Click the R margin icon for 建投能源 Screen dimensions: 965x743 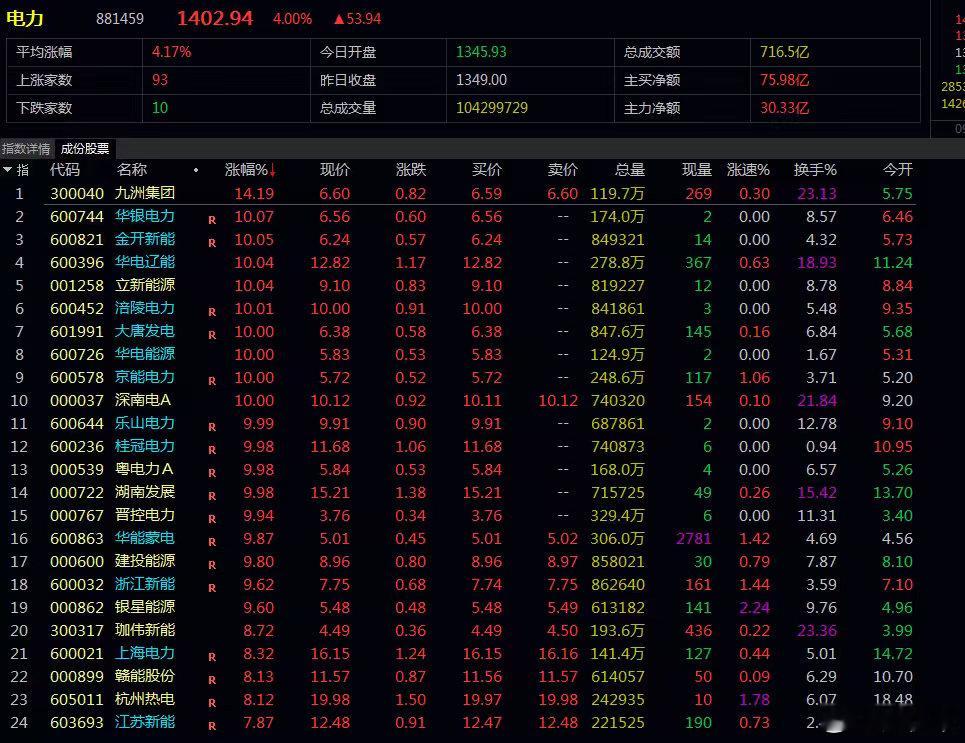212,564
